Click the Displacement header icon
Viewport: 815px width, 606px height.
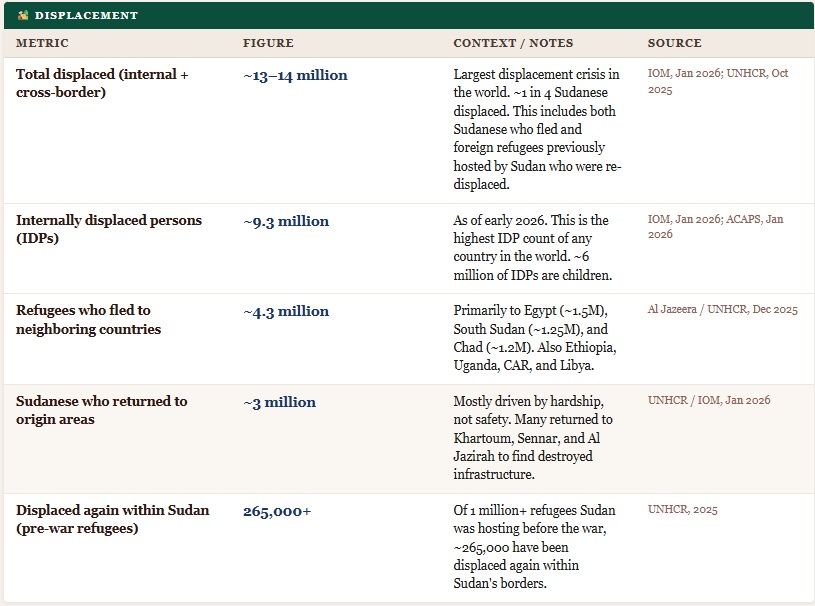point(23,16)
